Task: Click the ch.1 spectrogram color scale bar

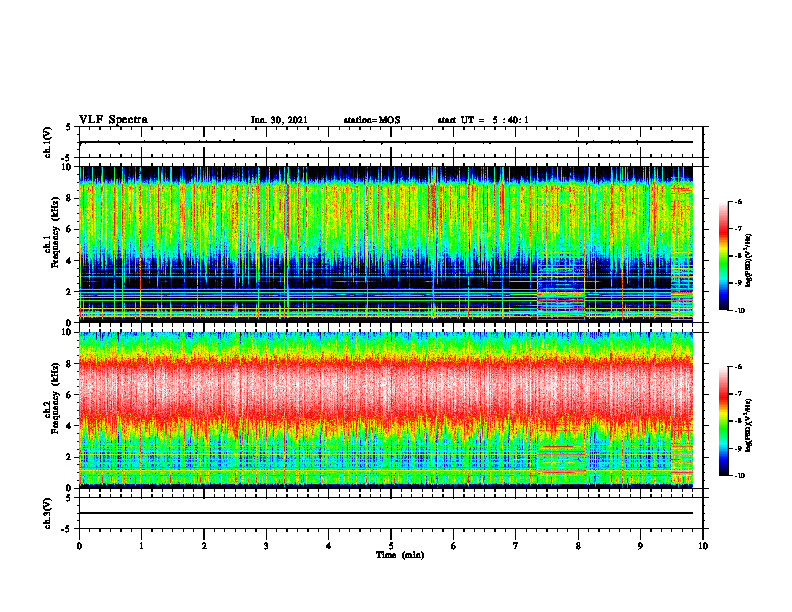Action: click(724, 256)
